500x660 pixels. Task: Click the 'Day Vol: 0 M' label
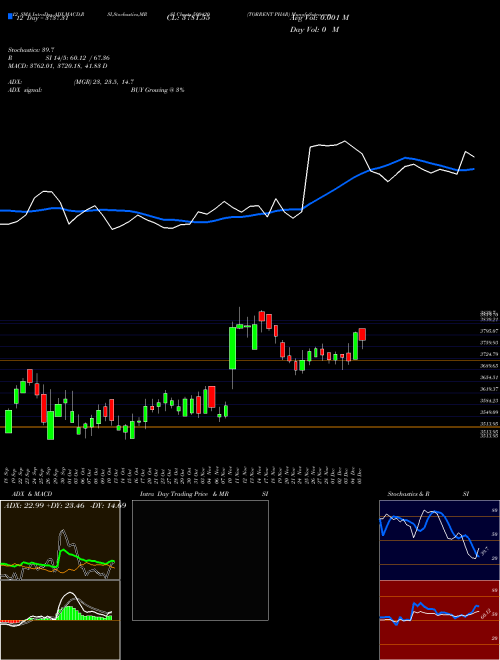point(314,30)
